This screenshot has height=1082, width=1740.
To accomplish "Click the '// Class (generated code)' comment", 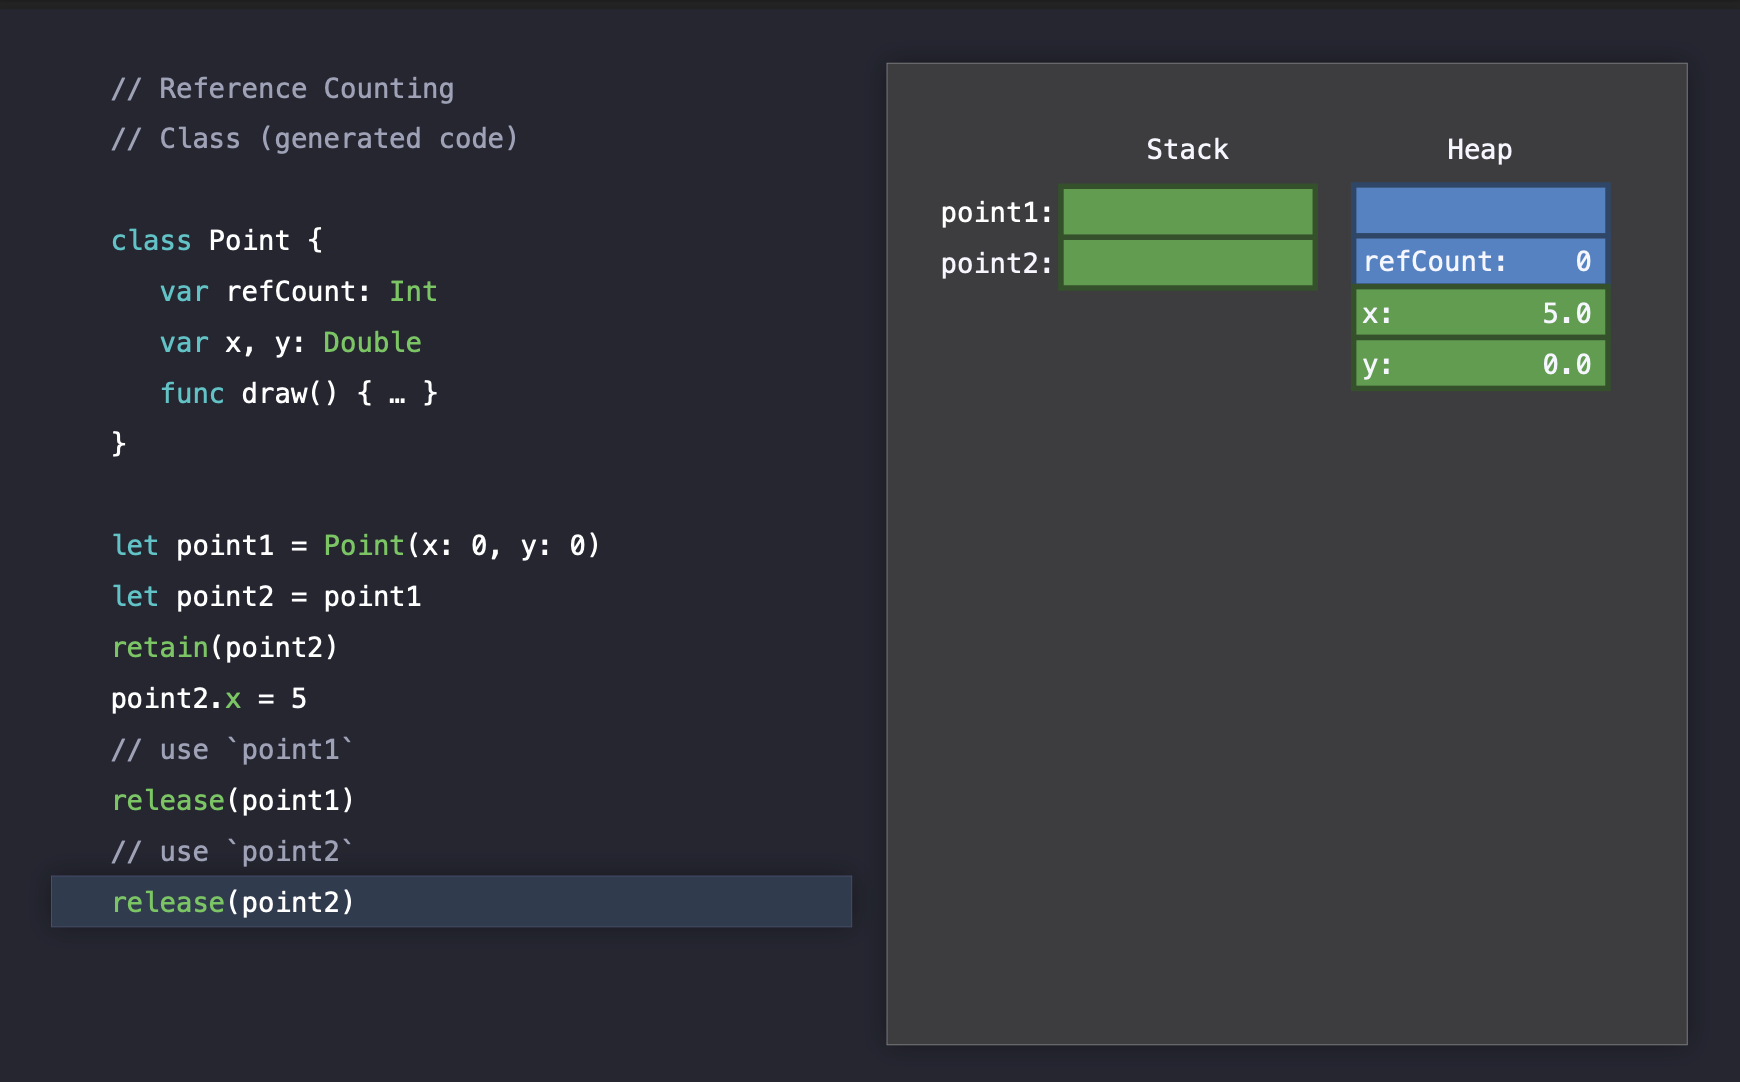I will (314, 139).
